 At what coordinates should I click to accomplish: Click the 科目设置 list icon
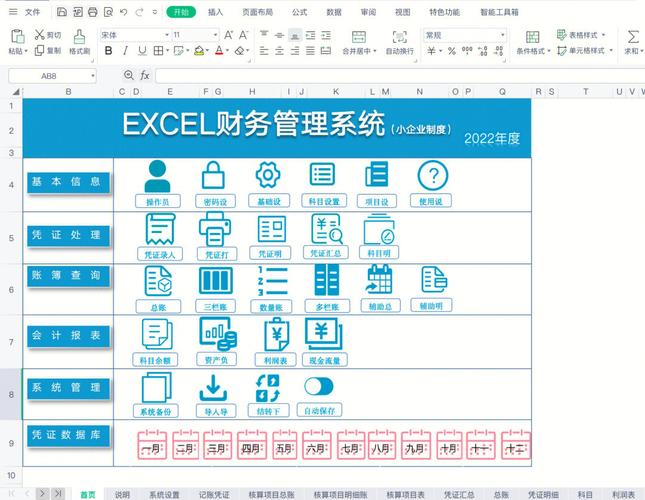(322, 174)
